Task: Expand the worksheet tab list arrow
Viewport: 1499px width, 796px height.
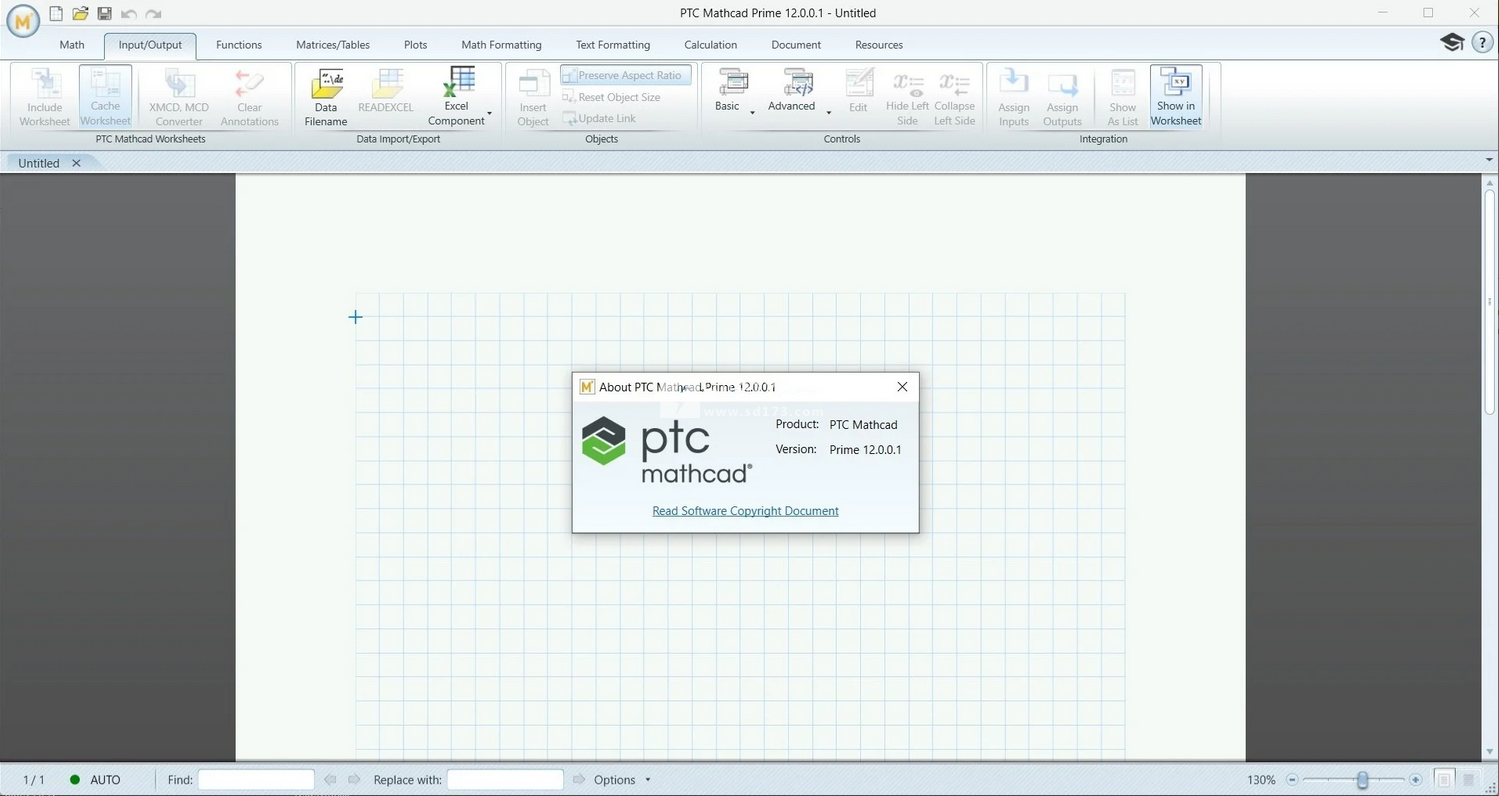Action: tap(1488, 160)
